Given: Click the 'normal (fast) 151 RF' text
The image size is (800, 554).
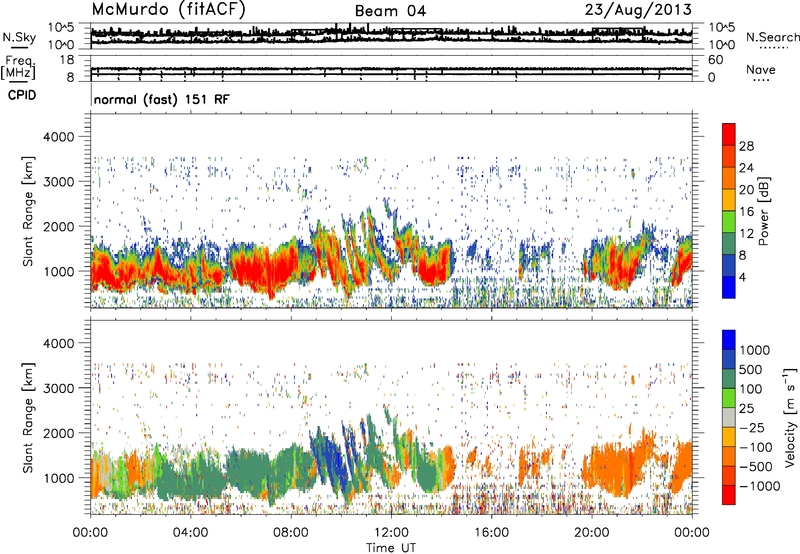Looking at the screenshot, I should click(162, 99).
